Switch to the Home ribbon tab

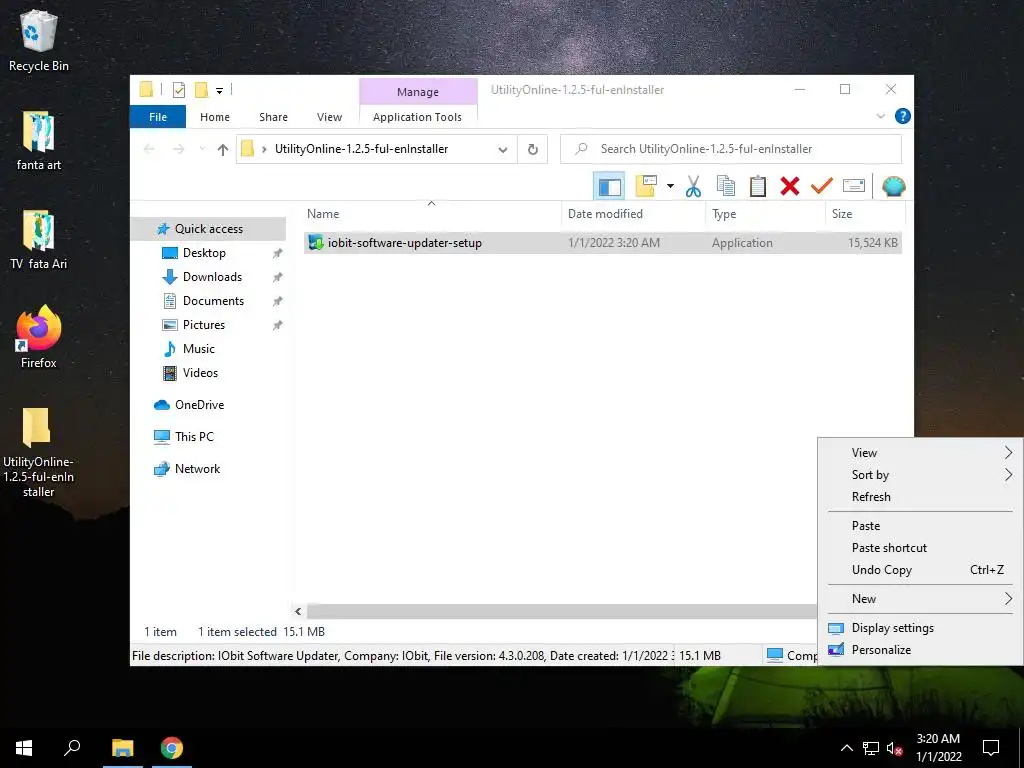215,117
